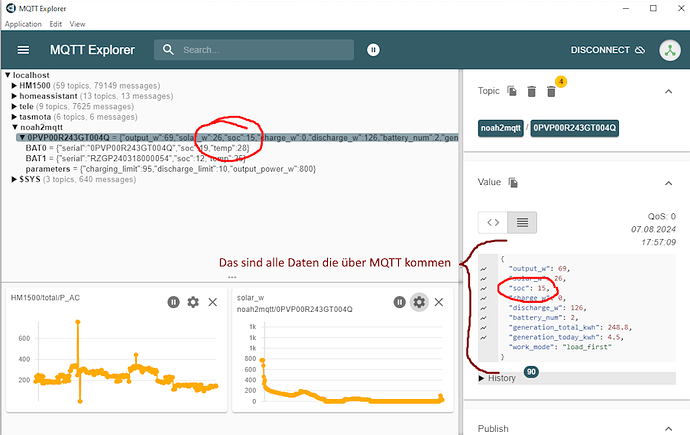Screen dimensions: 690x435
Task: Select the 0PVP00R243GT004Q tree row
Action: click(x=238, y=138)
